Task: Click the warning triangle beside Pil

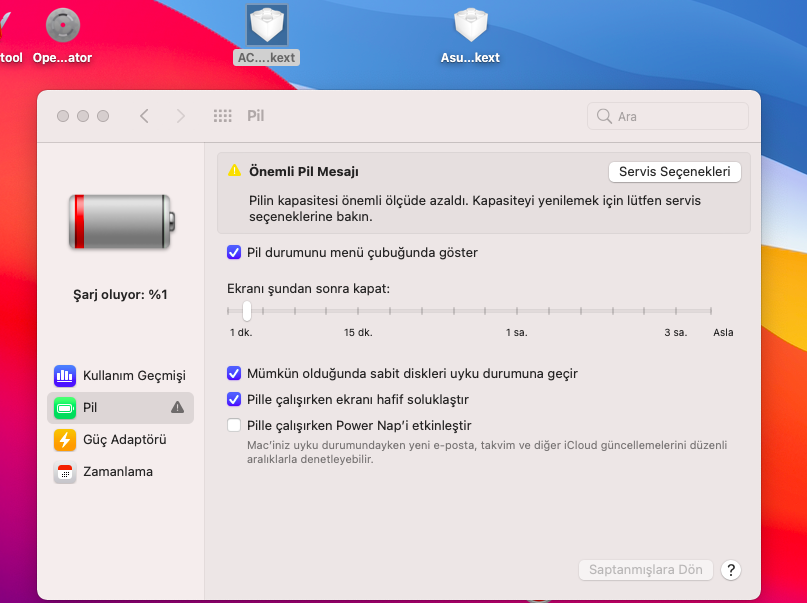Action: [177, 408]
